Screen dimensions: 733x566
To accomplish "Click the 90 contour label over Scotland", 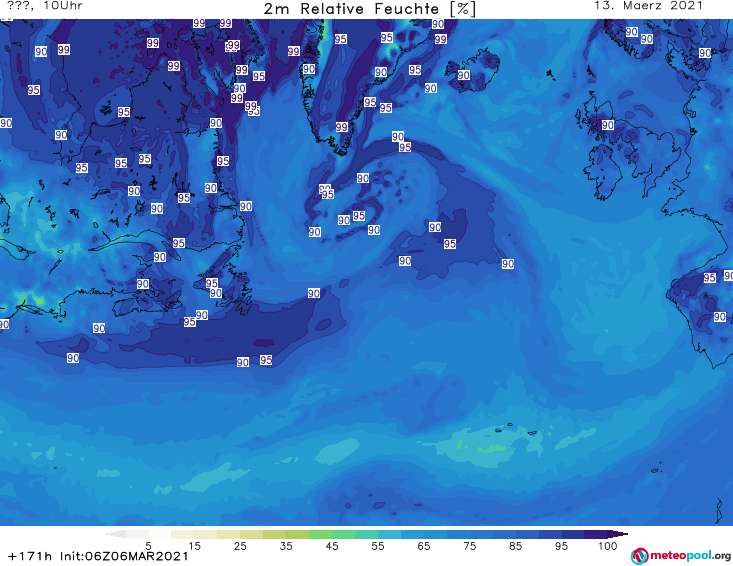I will coord(608,125).
